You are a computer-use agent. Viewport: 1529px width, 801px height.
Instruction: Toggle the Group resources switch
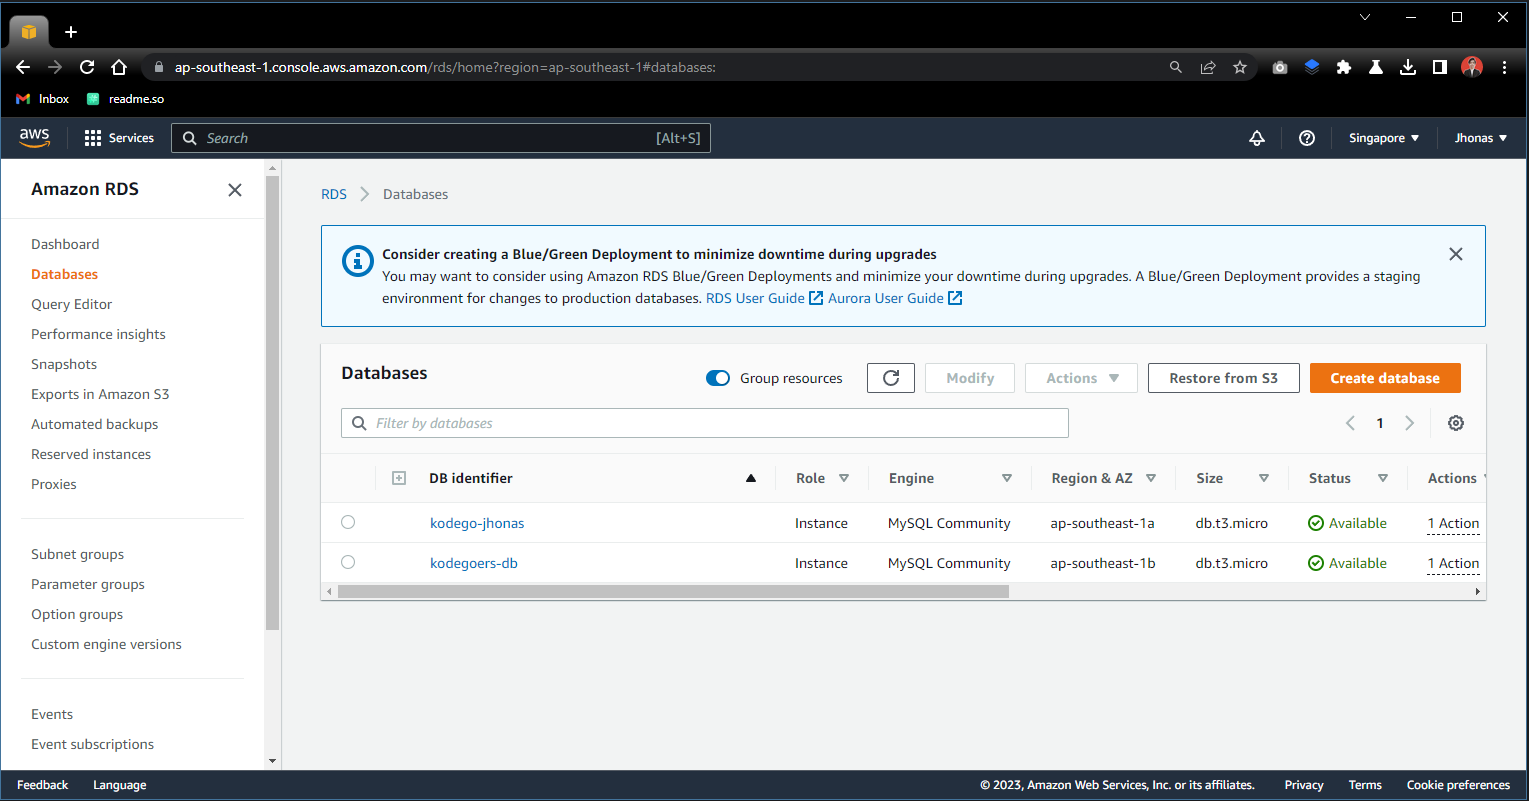[718, 378]
